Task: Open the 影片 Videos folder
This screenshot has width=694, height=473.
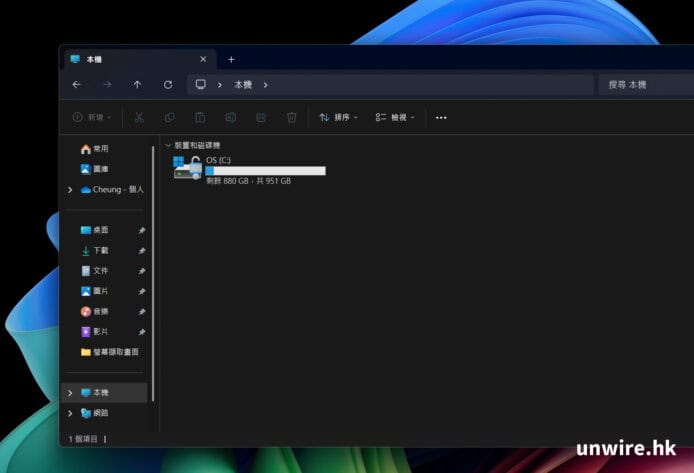Action: coord(100,331)
